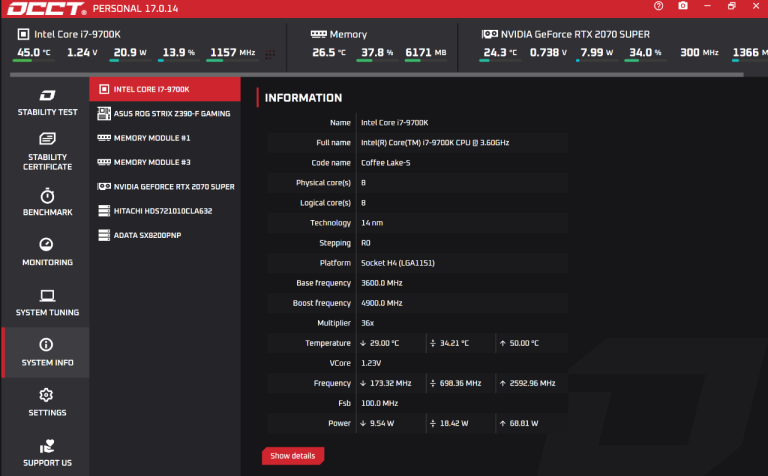Click the Memory icon in header
This screenshot has height=476, width=768.
pos(318,34)
